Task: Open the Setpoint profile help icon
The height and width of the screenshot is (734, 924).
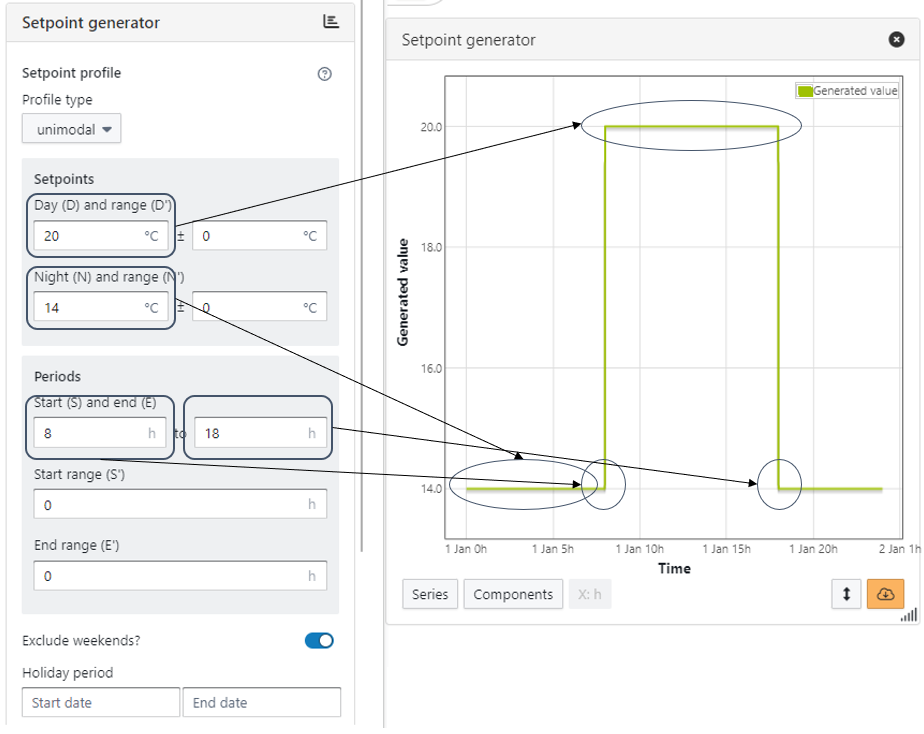Action: pos(324,74)
